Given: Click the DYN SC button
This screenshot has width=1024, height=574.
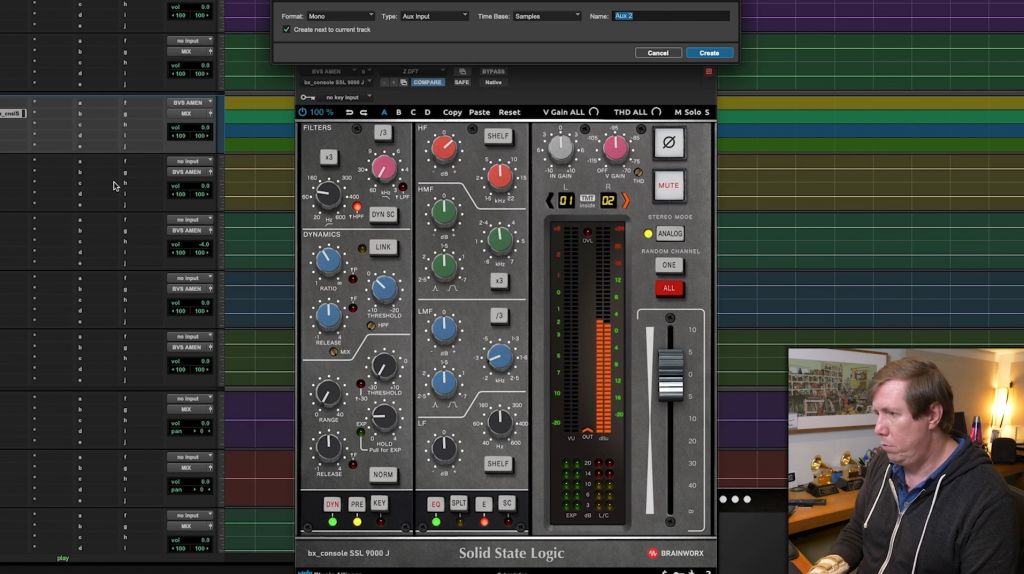Looking at the screenshot, I should point(383,214).
